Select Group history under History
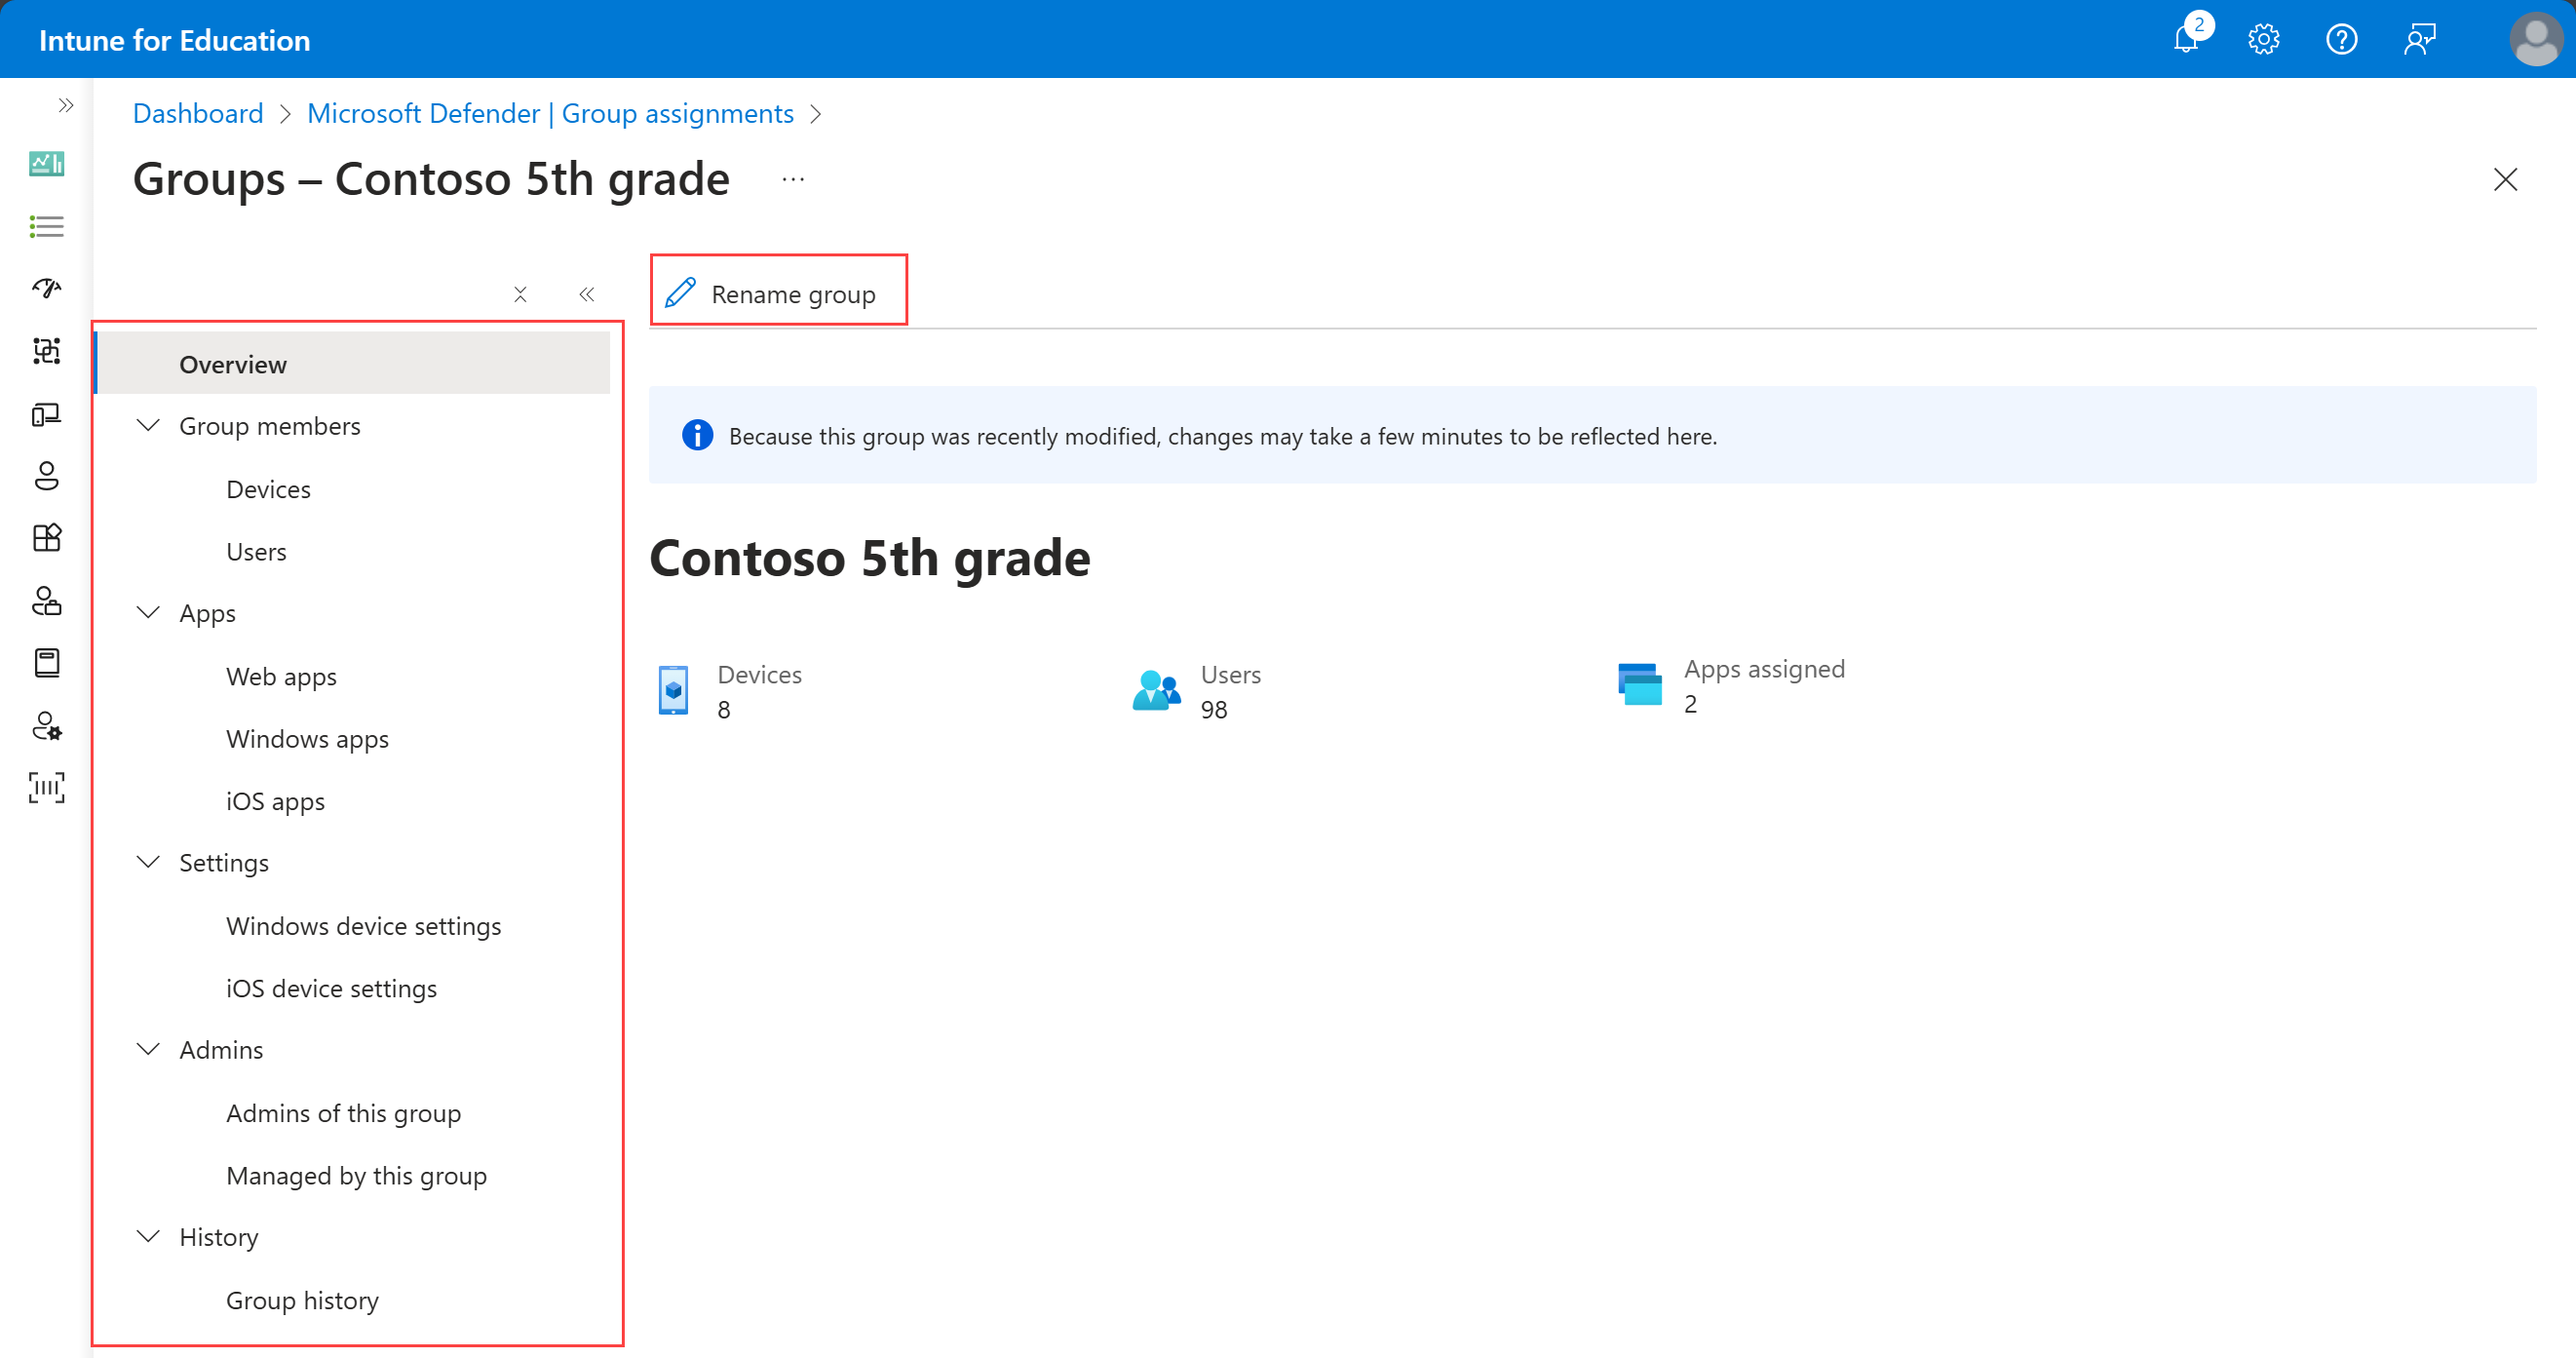 point(305,1297)
